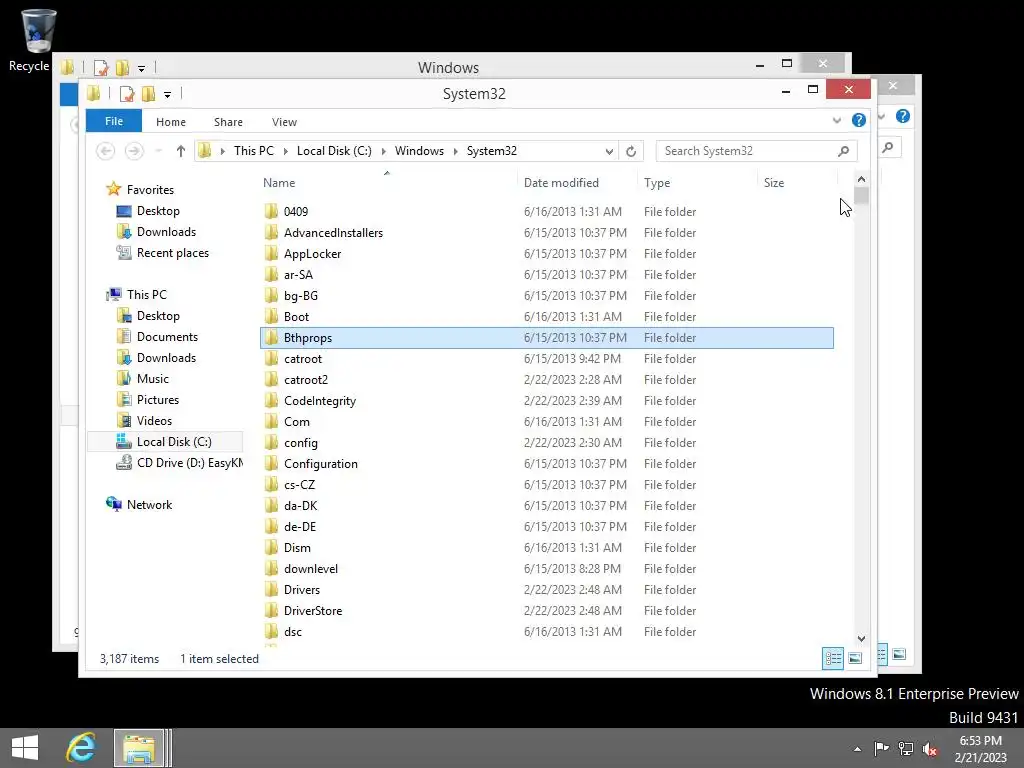Switch to Details view icon in status bar
The width and height of the screenshot is (1024, 768).
(833, 658)
